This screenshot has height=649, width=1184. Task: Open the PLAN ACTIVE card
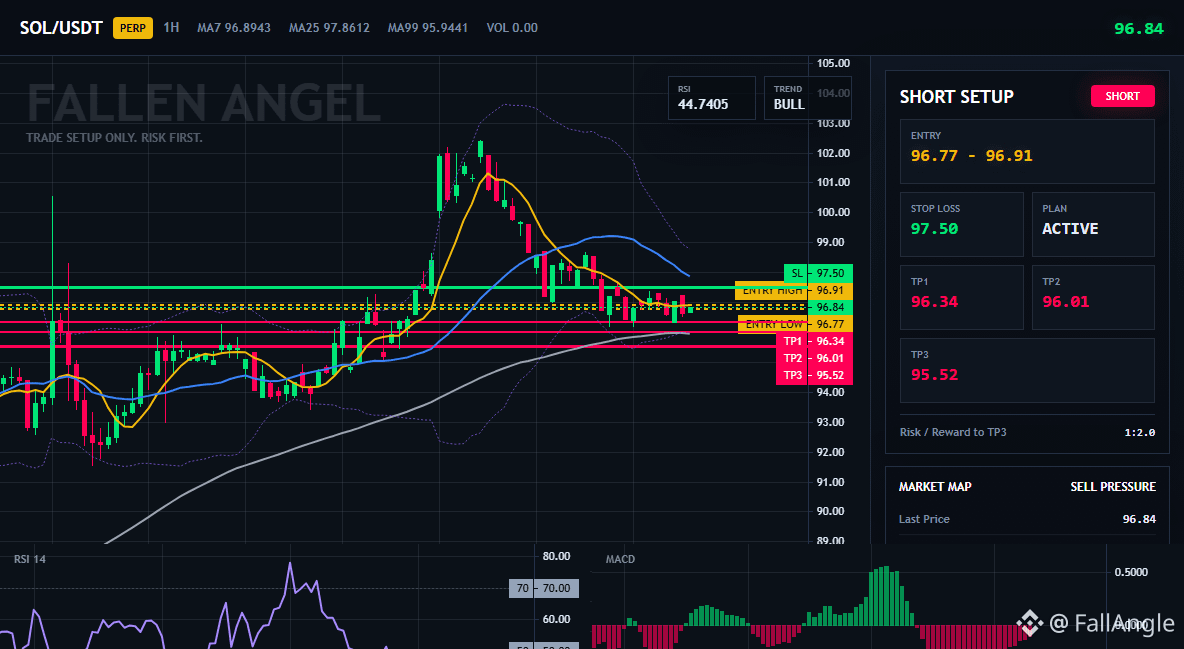click(x=1093, y=224)
